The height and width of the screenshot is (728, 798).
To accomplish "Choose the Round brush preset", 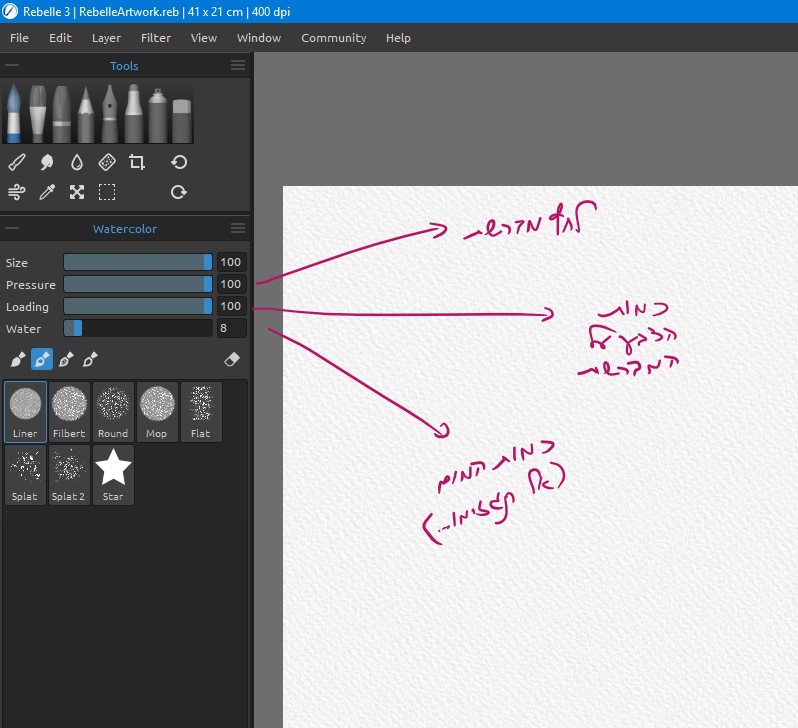I will [x=113, y=412].
